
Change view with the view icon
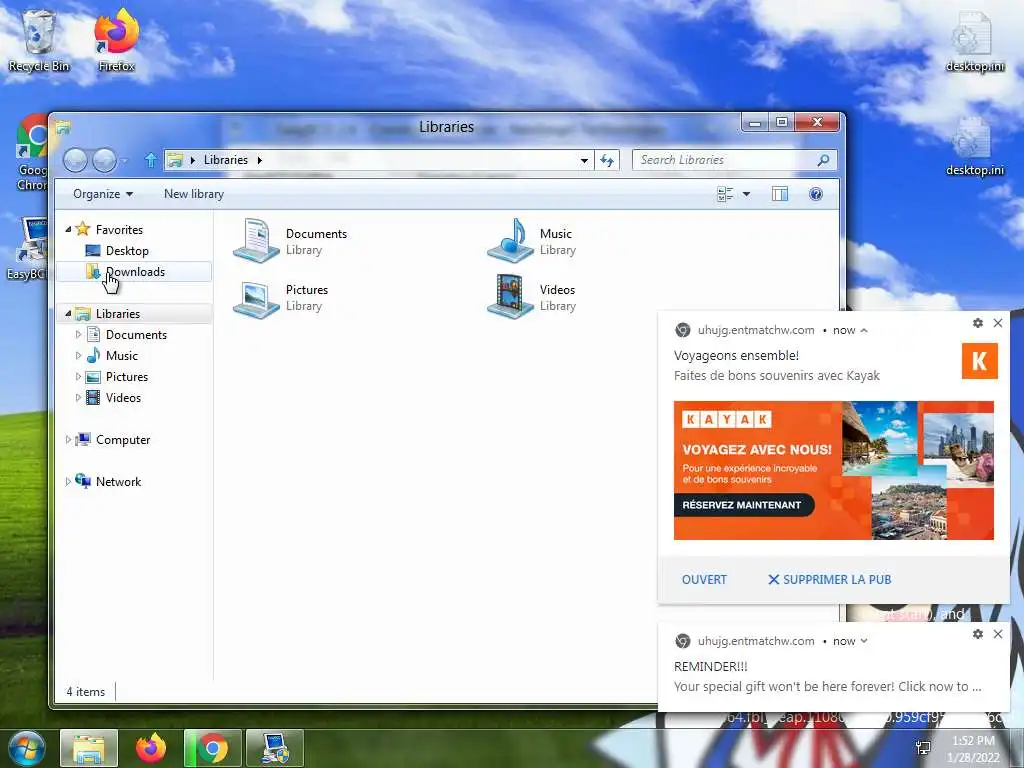725,194
